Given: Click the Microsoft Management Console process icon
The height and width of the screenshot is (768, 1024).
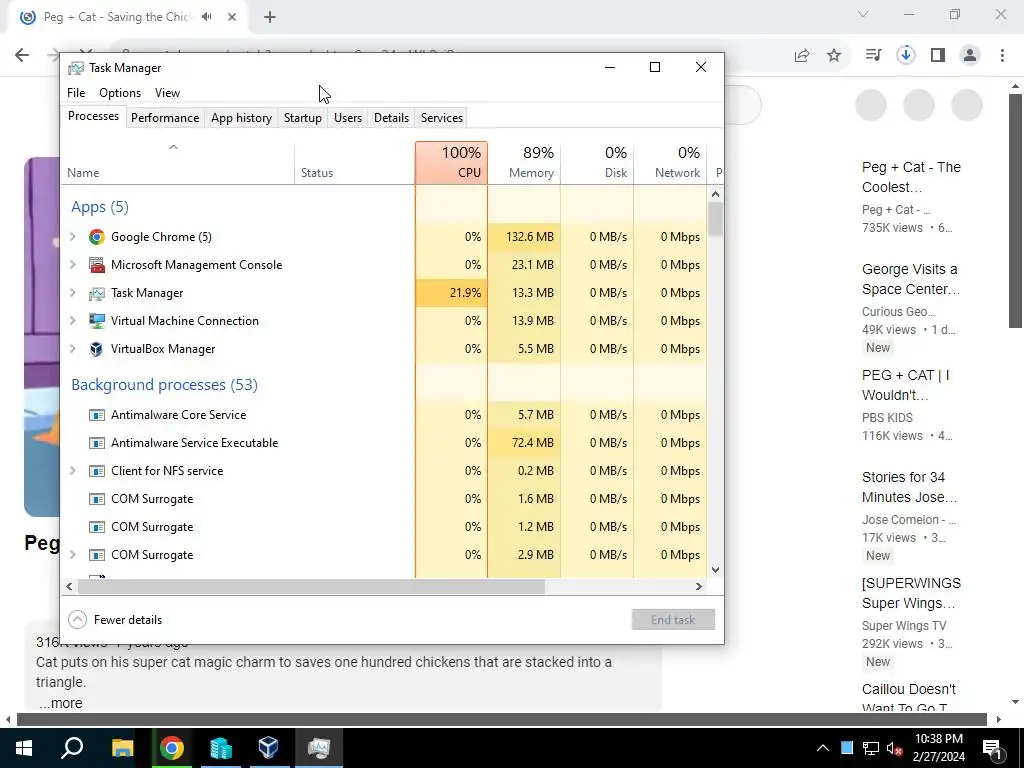Looking at the screenshot, I should pos(97,265).
